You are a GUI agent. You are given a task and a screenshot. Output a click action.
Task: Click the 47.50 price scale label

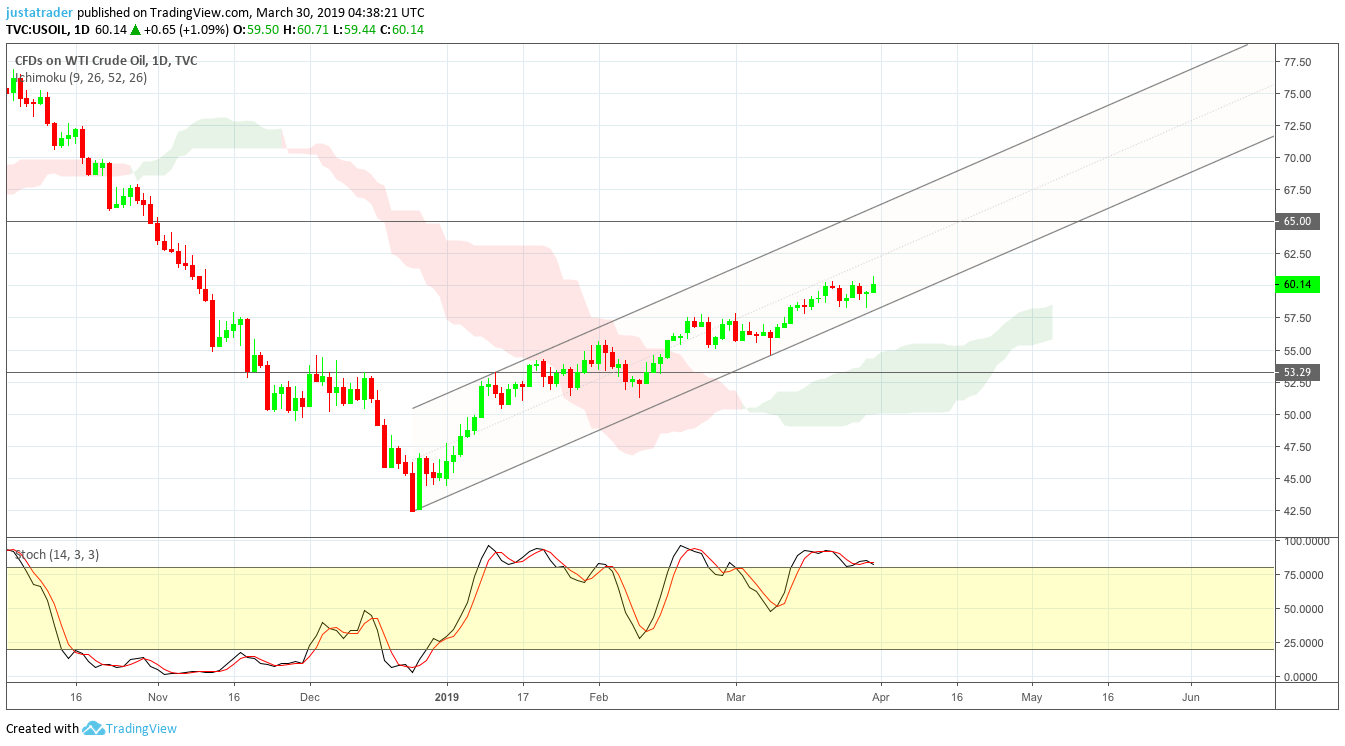click(x=1297, y=447)
